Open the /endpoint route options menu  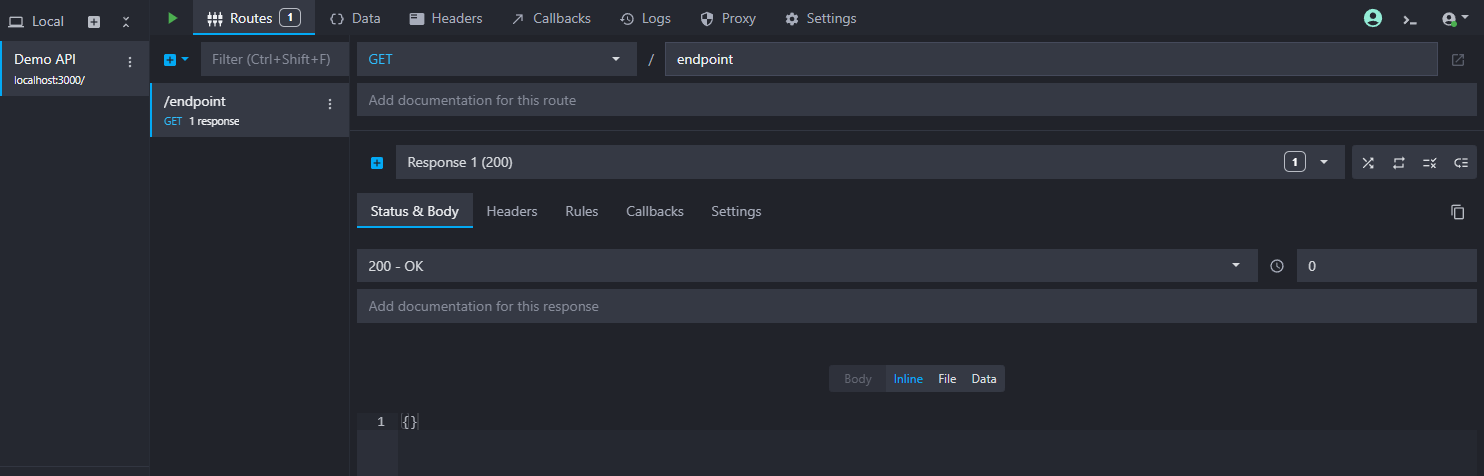pyautogui.click(x=330, y=104)
